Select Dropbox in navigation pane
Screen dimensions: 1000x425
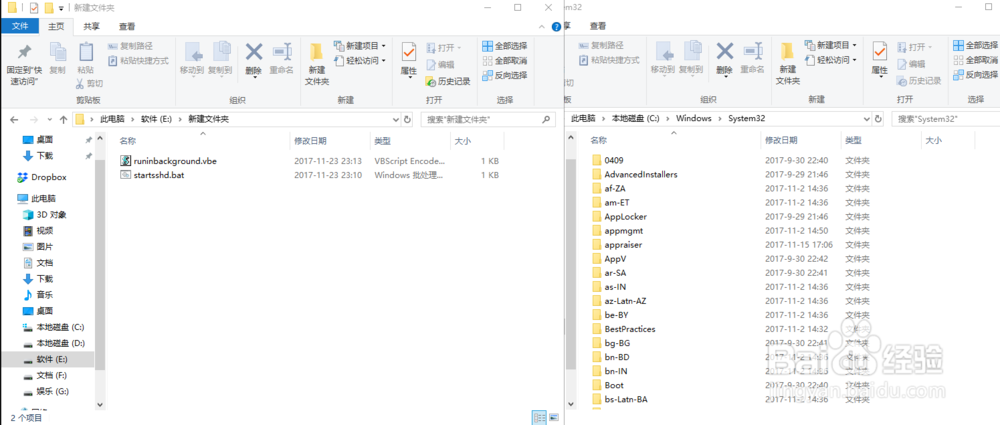(x=42, y=177)
